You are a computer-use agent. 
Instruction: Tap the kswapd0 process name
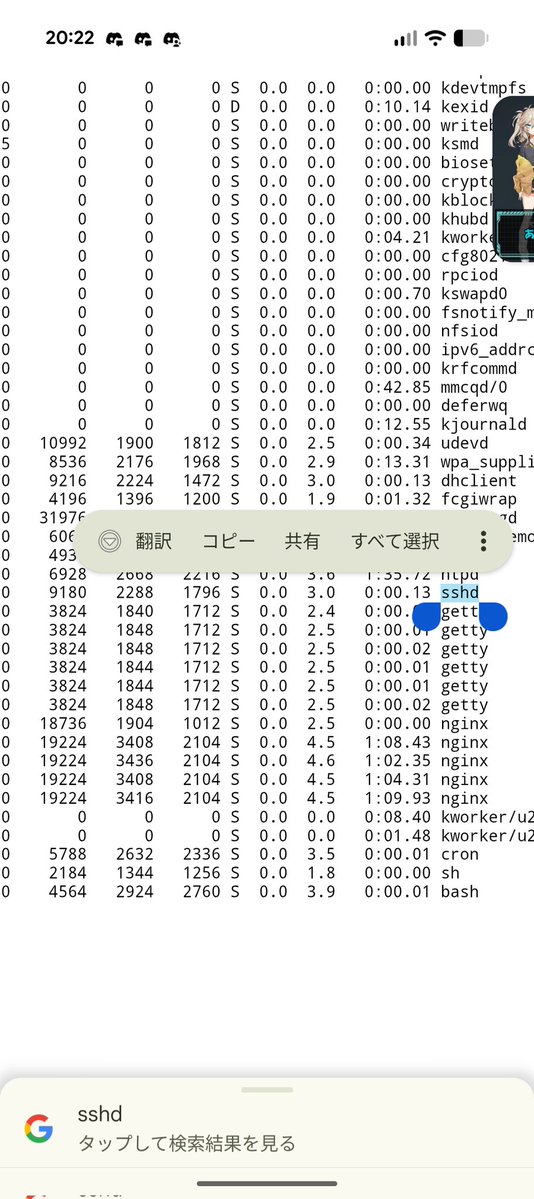[x=474, y=294]
